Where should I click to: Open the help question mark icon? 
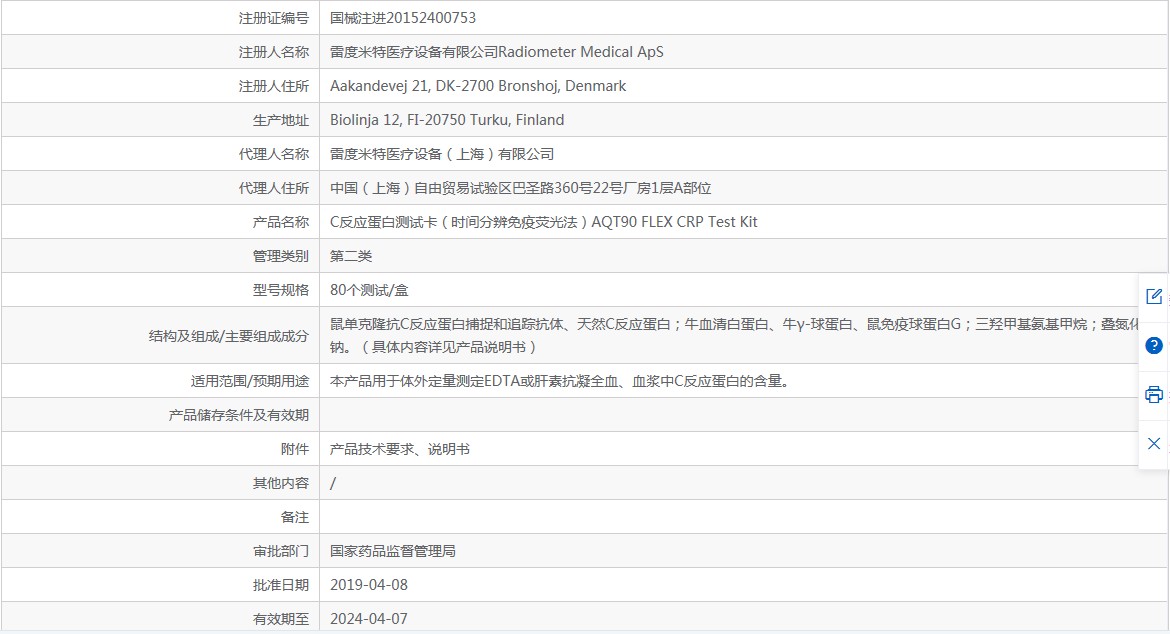coord(1154,345)
